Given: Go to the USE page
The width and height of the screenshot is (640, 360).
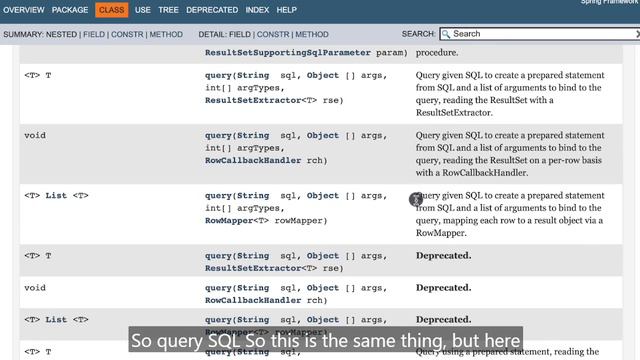Looking at the screenshot, I should pos(143,10).
